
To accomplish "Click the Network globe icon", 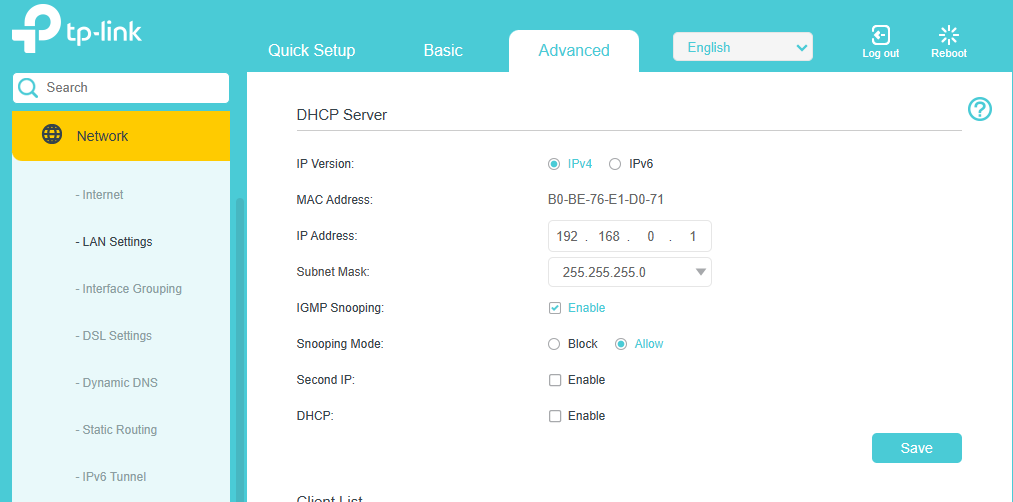I will [52, 135].
